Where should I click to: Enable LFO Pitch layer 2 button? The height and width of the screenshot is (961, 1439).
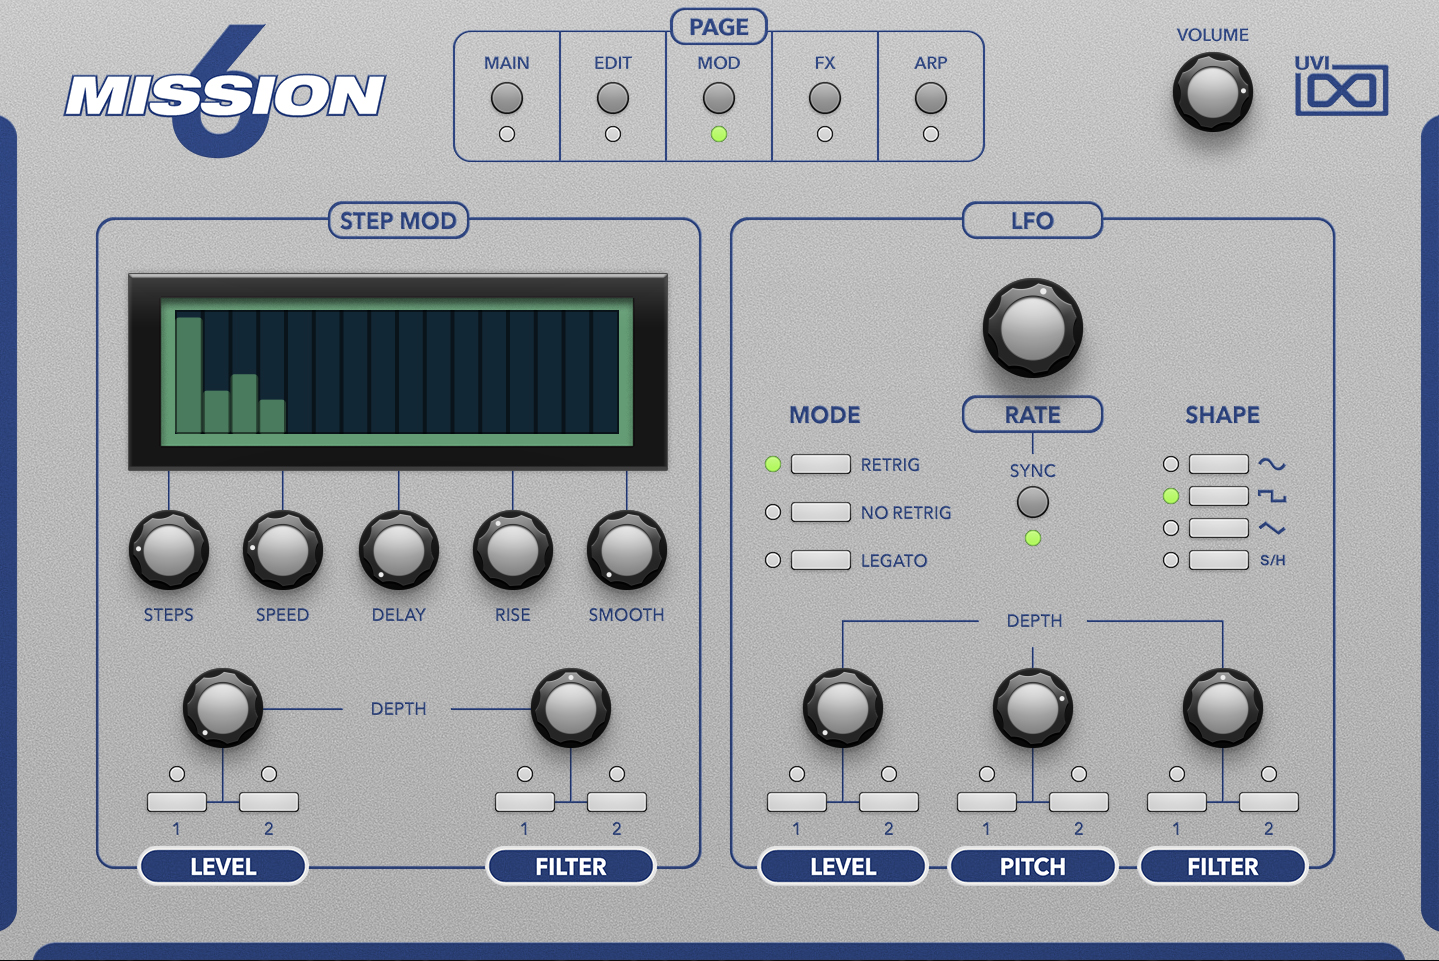coord(1078,801)
